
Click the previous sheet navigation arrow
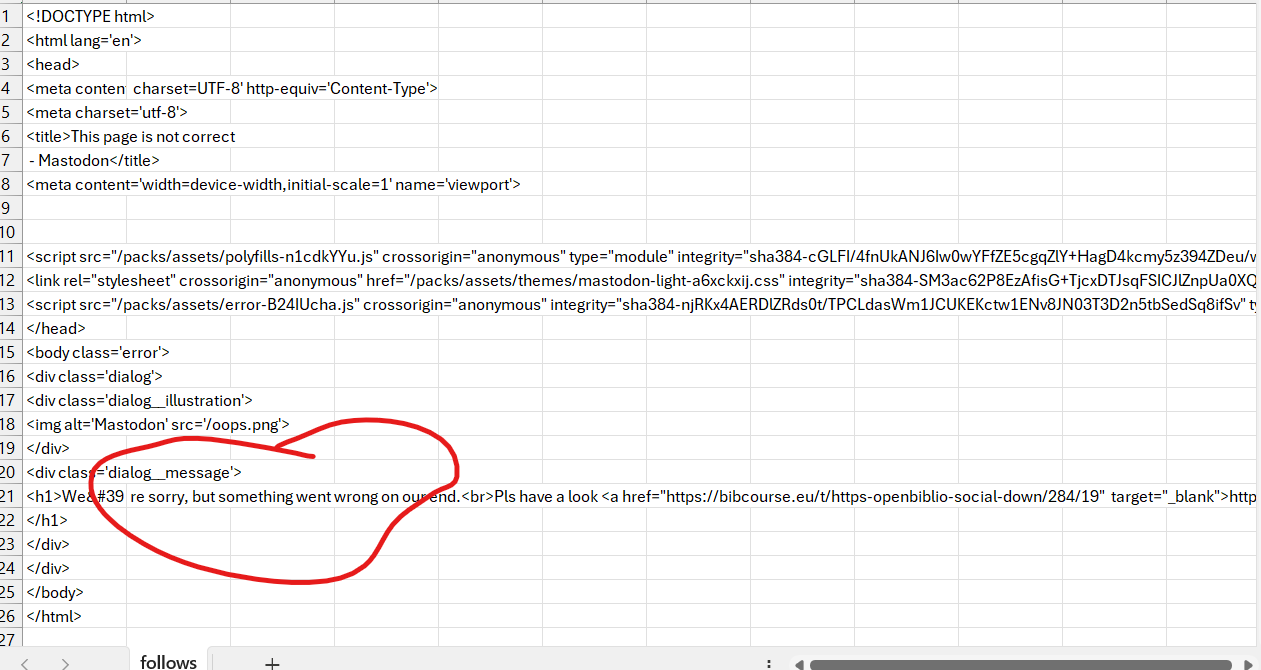pos(25,663)
